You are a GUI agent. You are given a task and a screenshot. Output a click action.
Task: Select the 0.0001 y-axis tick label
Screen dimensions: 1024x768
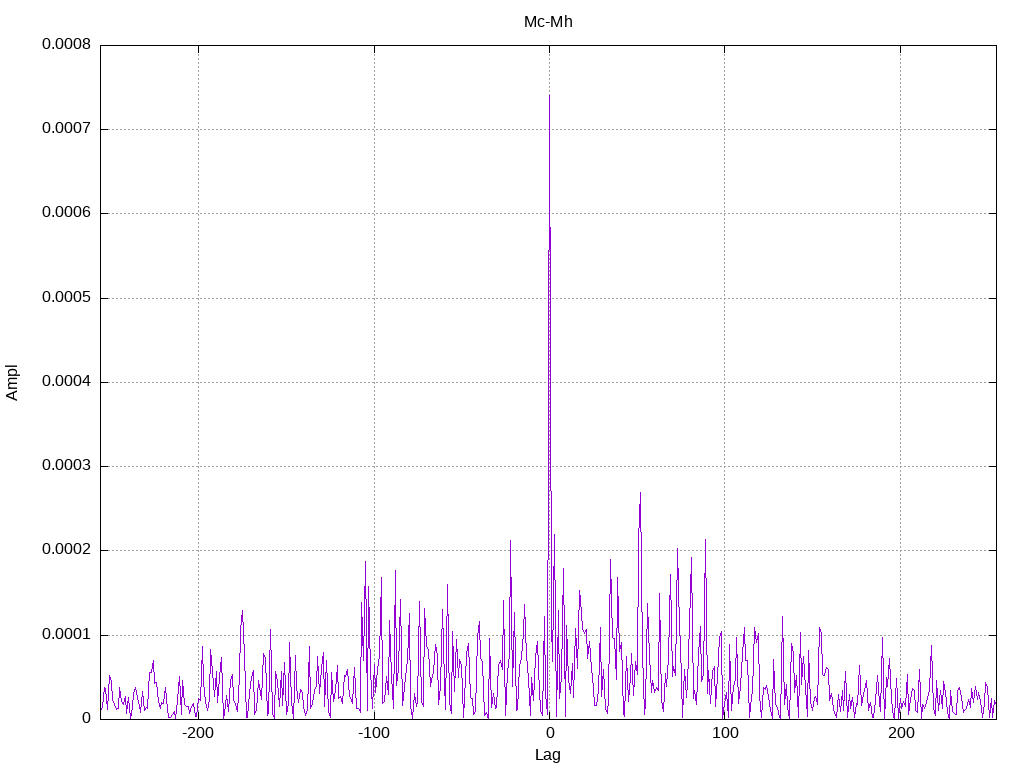coord(66,635)
